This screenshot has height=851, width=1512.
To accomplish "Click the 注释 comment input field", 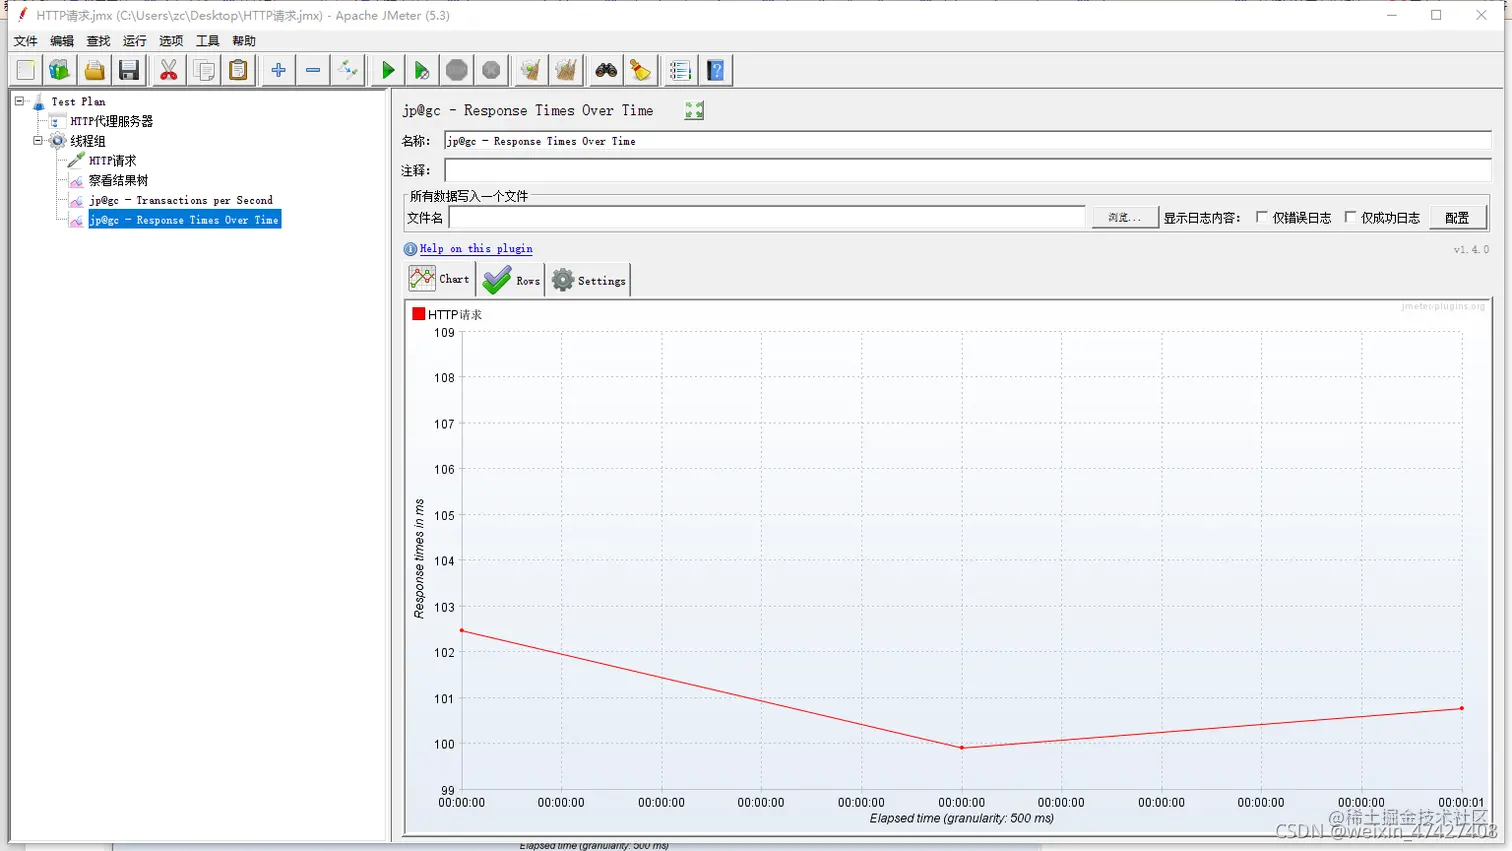I will click(967, 171).
